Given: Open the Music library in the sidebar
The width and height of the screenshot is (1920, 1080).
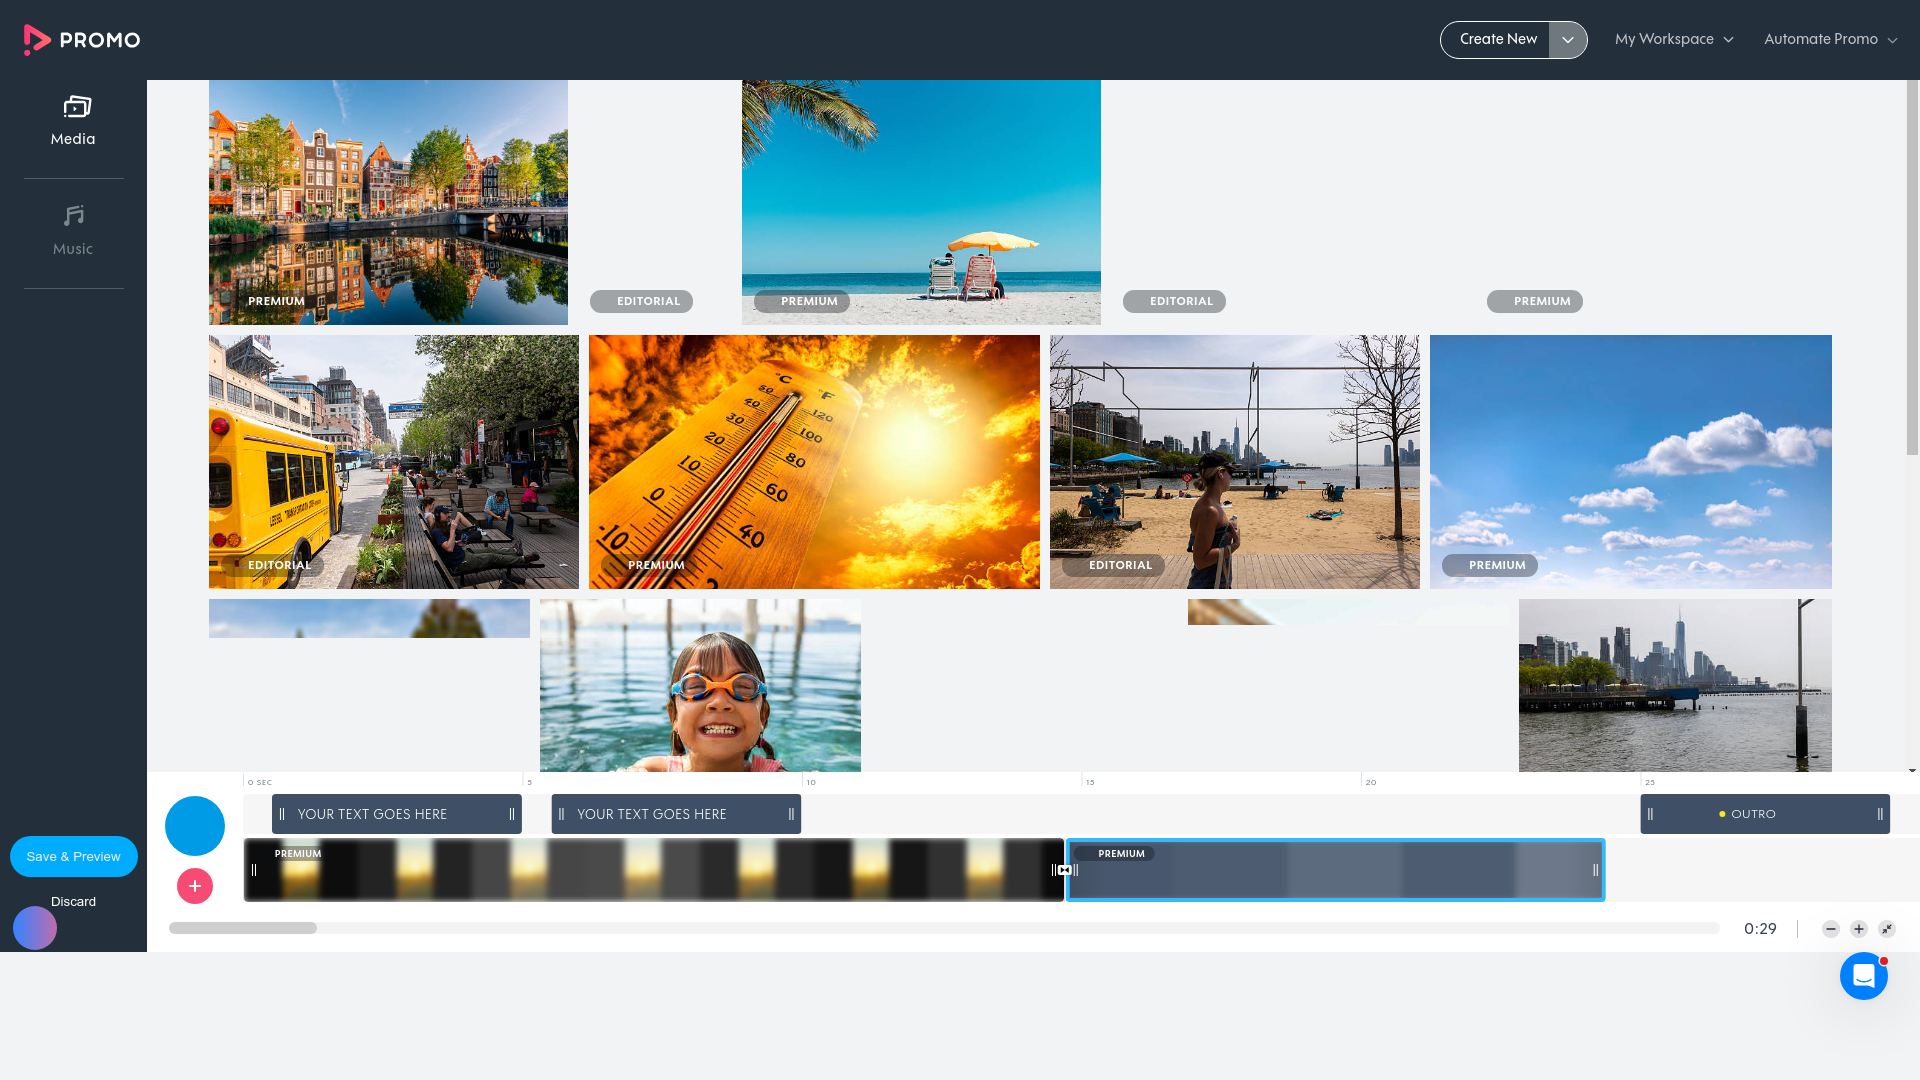Looking at the screenshot, I should [x=73, y=229].
